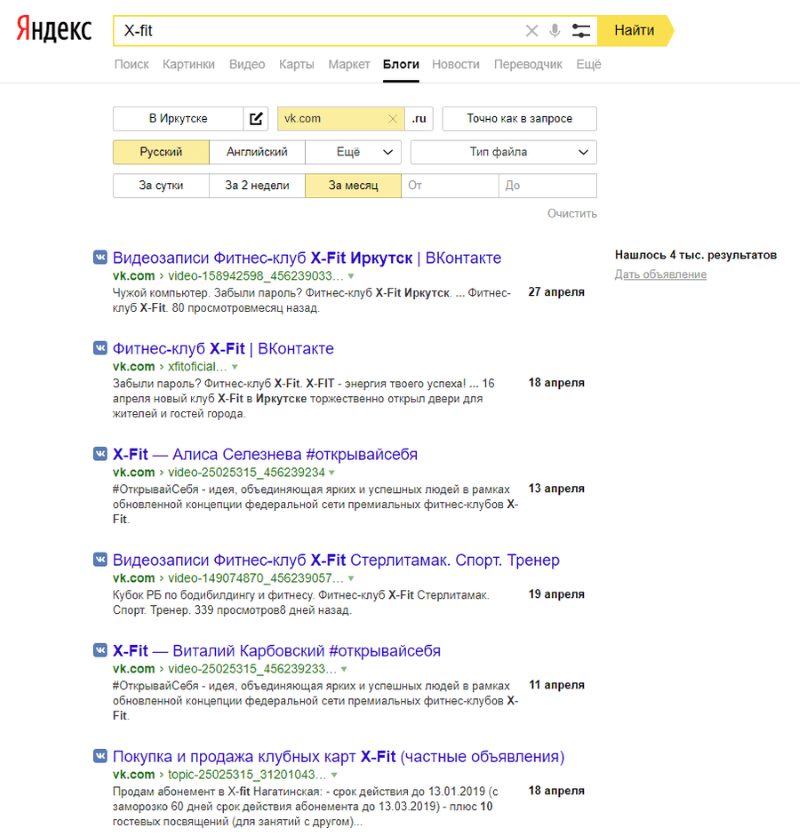The height and width of the screenshot is (837, 800).
Task: Switch to the Переводчик tab
Action: pos(528,65)
